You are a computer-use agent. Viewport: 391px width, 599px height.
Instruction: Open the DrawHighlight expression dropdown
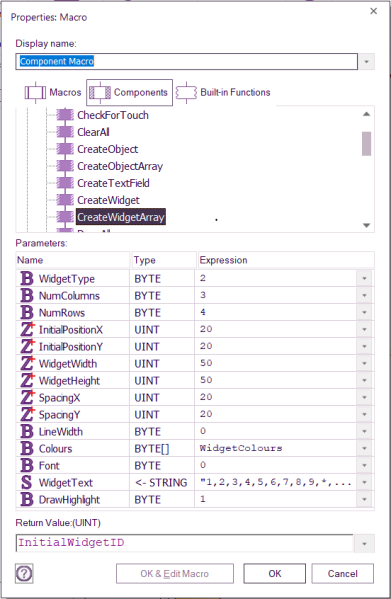pos(364,499)
